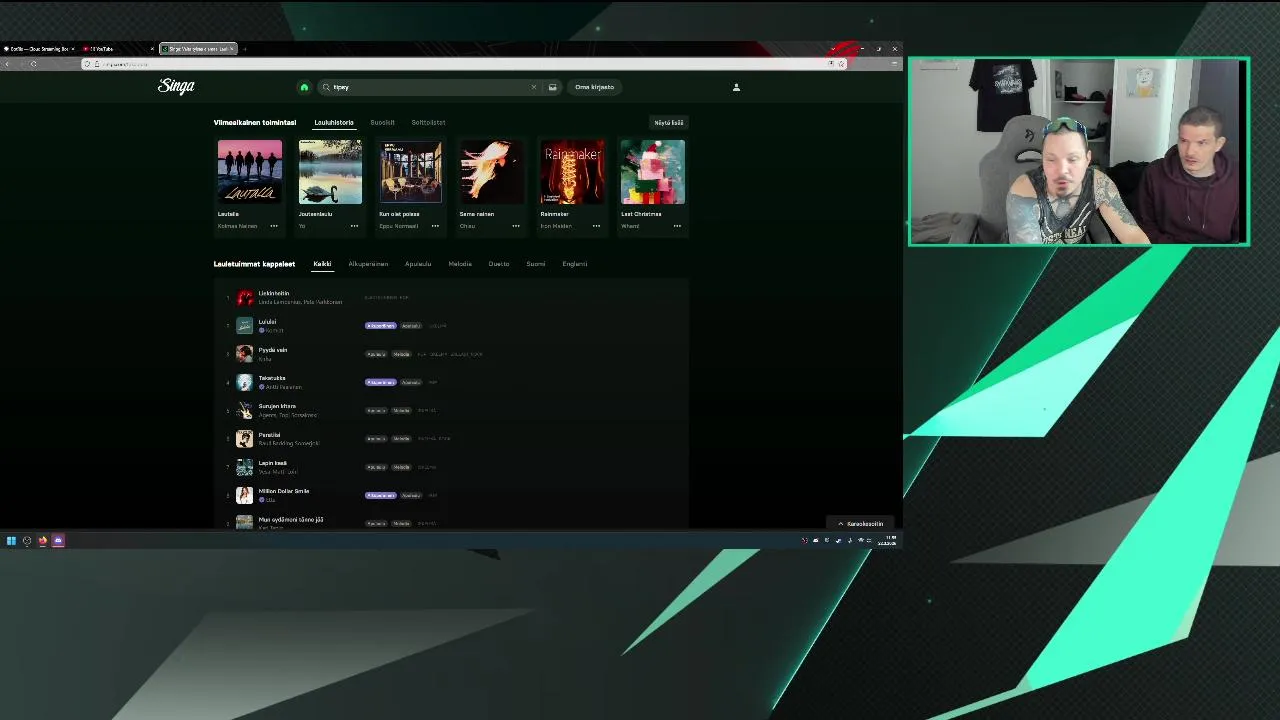Open the Windows Start menu
The width and height of the screenshot is (1280, 720).
click(x=11, y=541)
